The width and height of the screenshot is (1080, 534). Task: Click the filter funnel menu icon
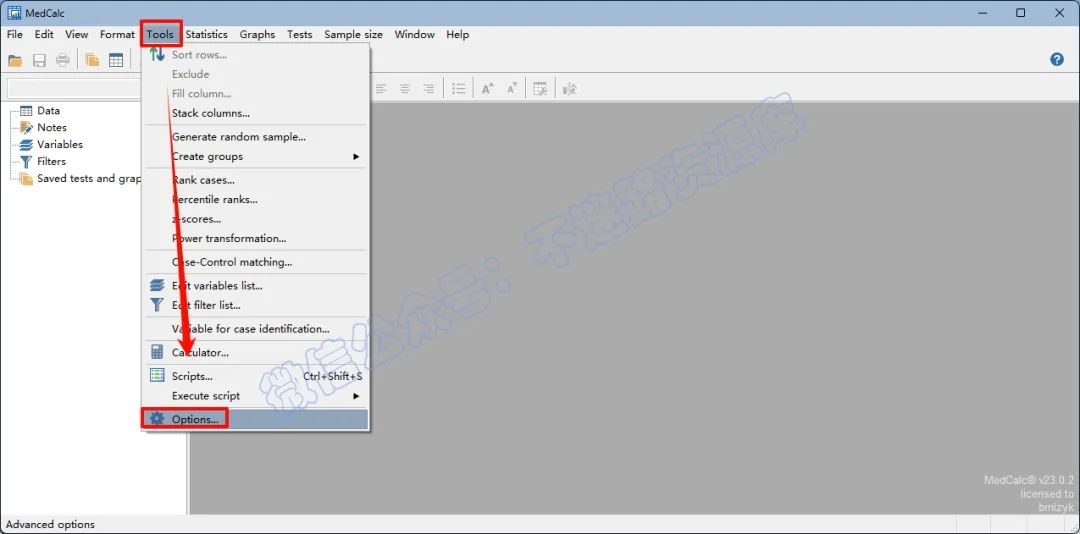click(x=157, y=305)
